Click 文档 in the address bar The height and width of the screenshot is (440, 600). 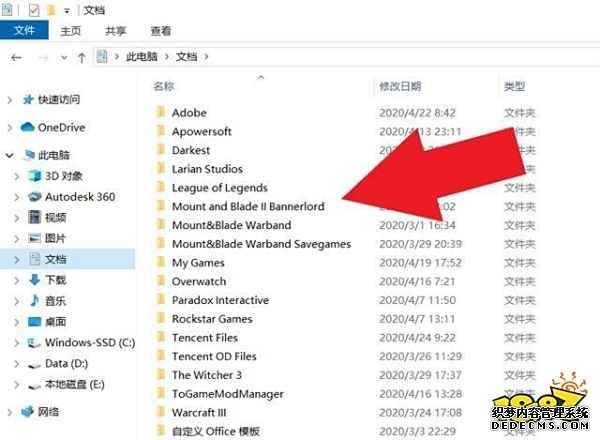point(186,57)
